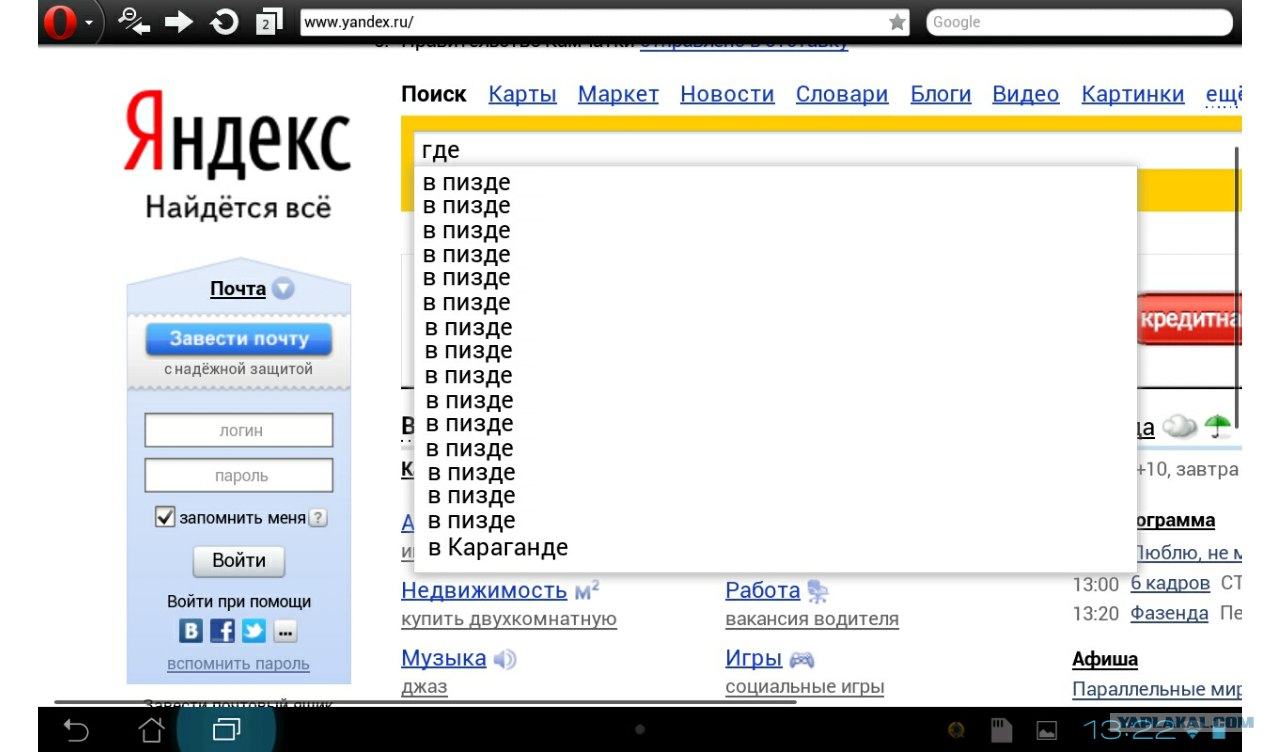Click the icon beside the Работа link
Image resolution: width=1280 pixels, height=752 pixels.
tap(818, 591)
